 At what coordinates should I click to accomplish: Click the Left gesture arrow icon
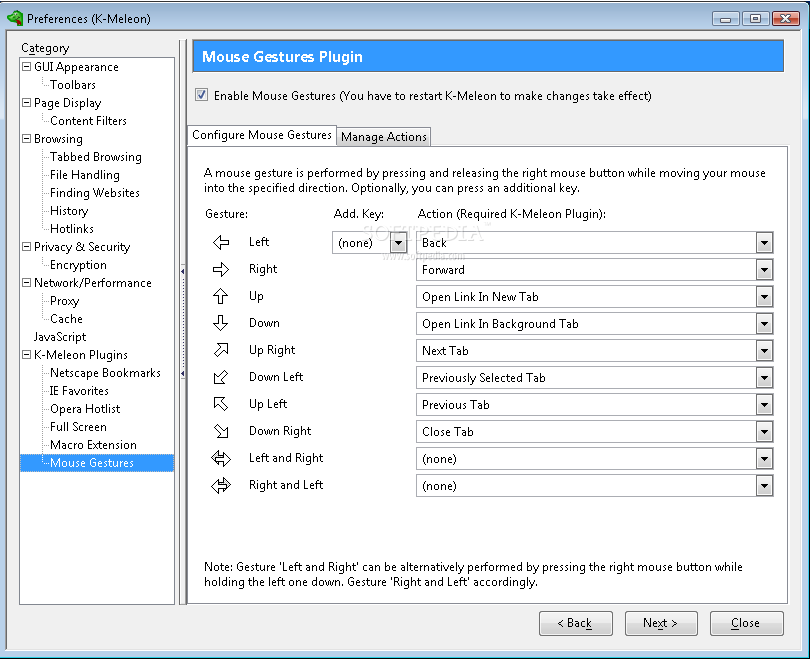click(221, 242)
